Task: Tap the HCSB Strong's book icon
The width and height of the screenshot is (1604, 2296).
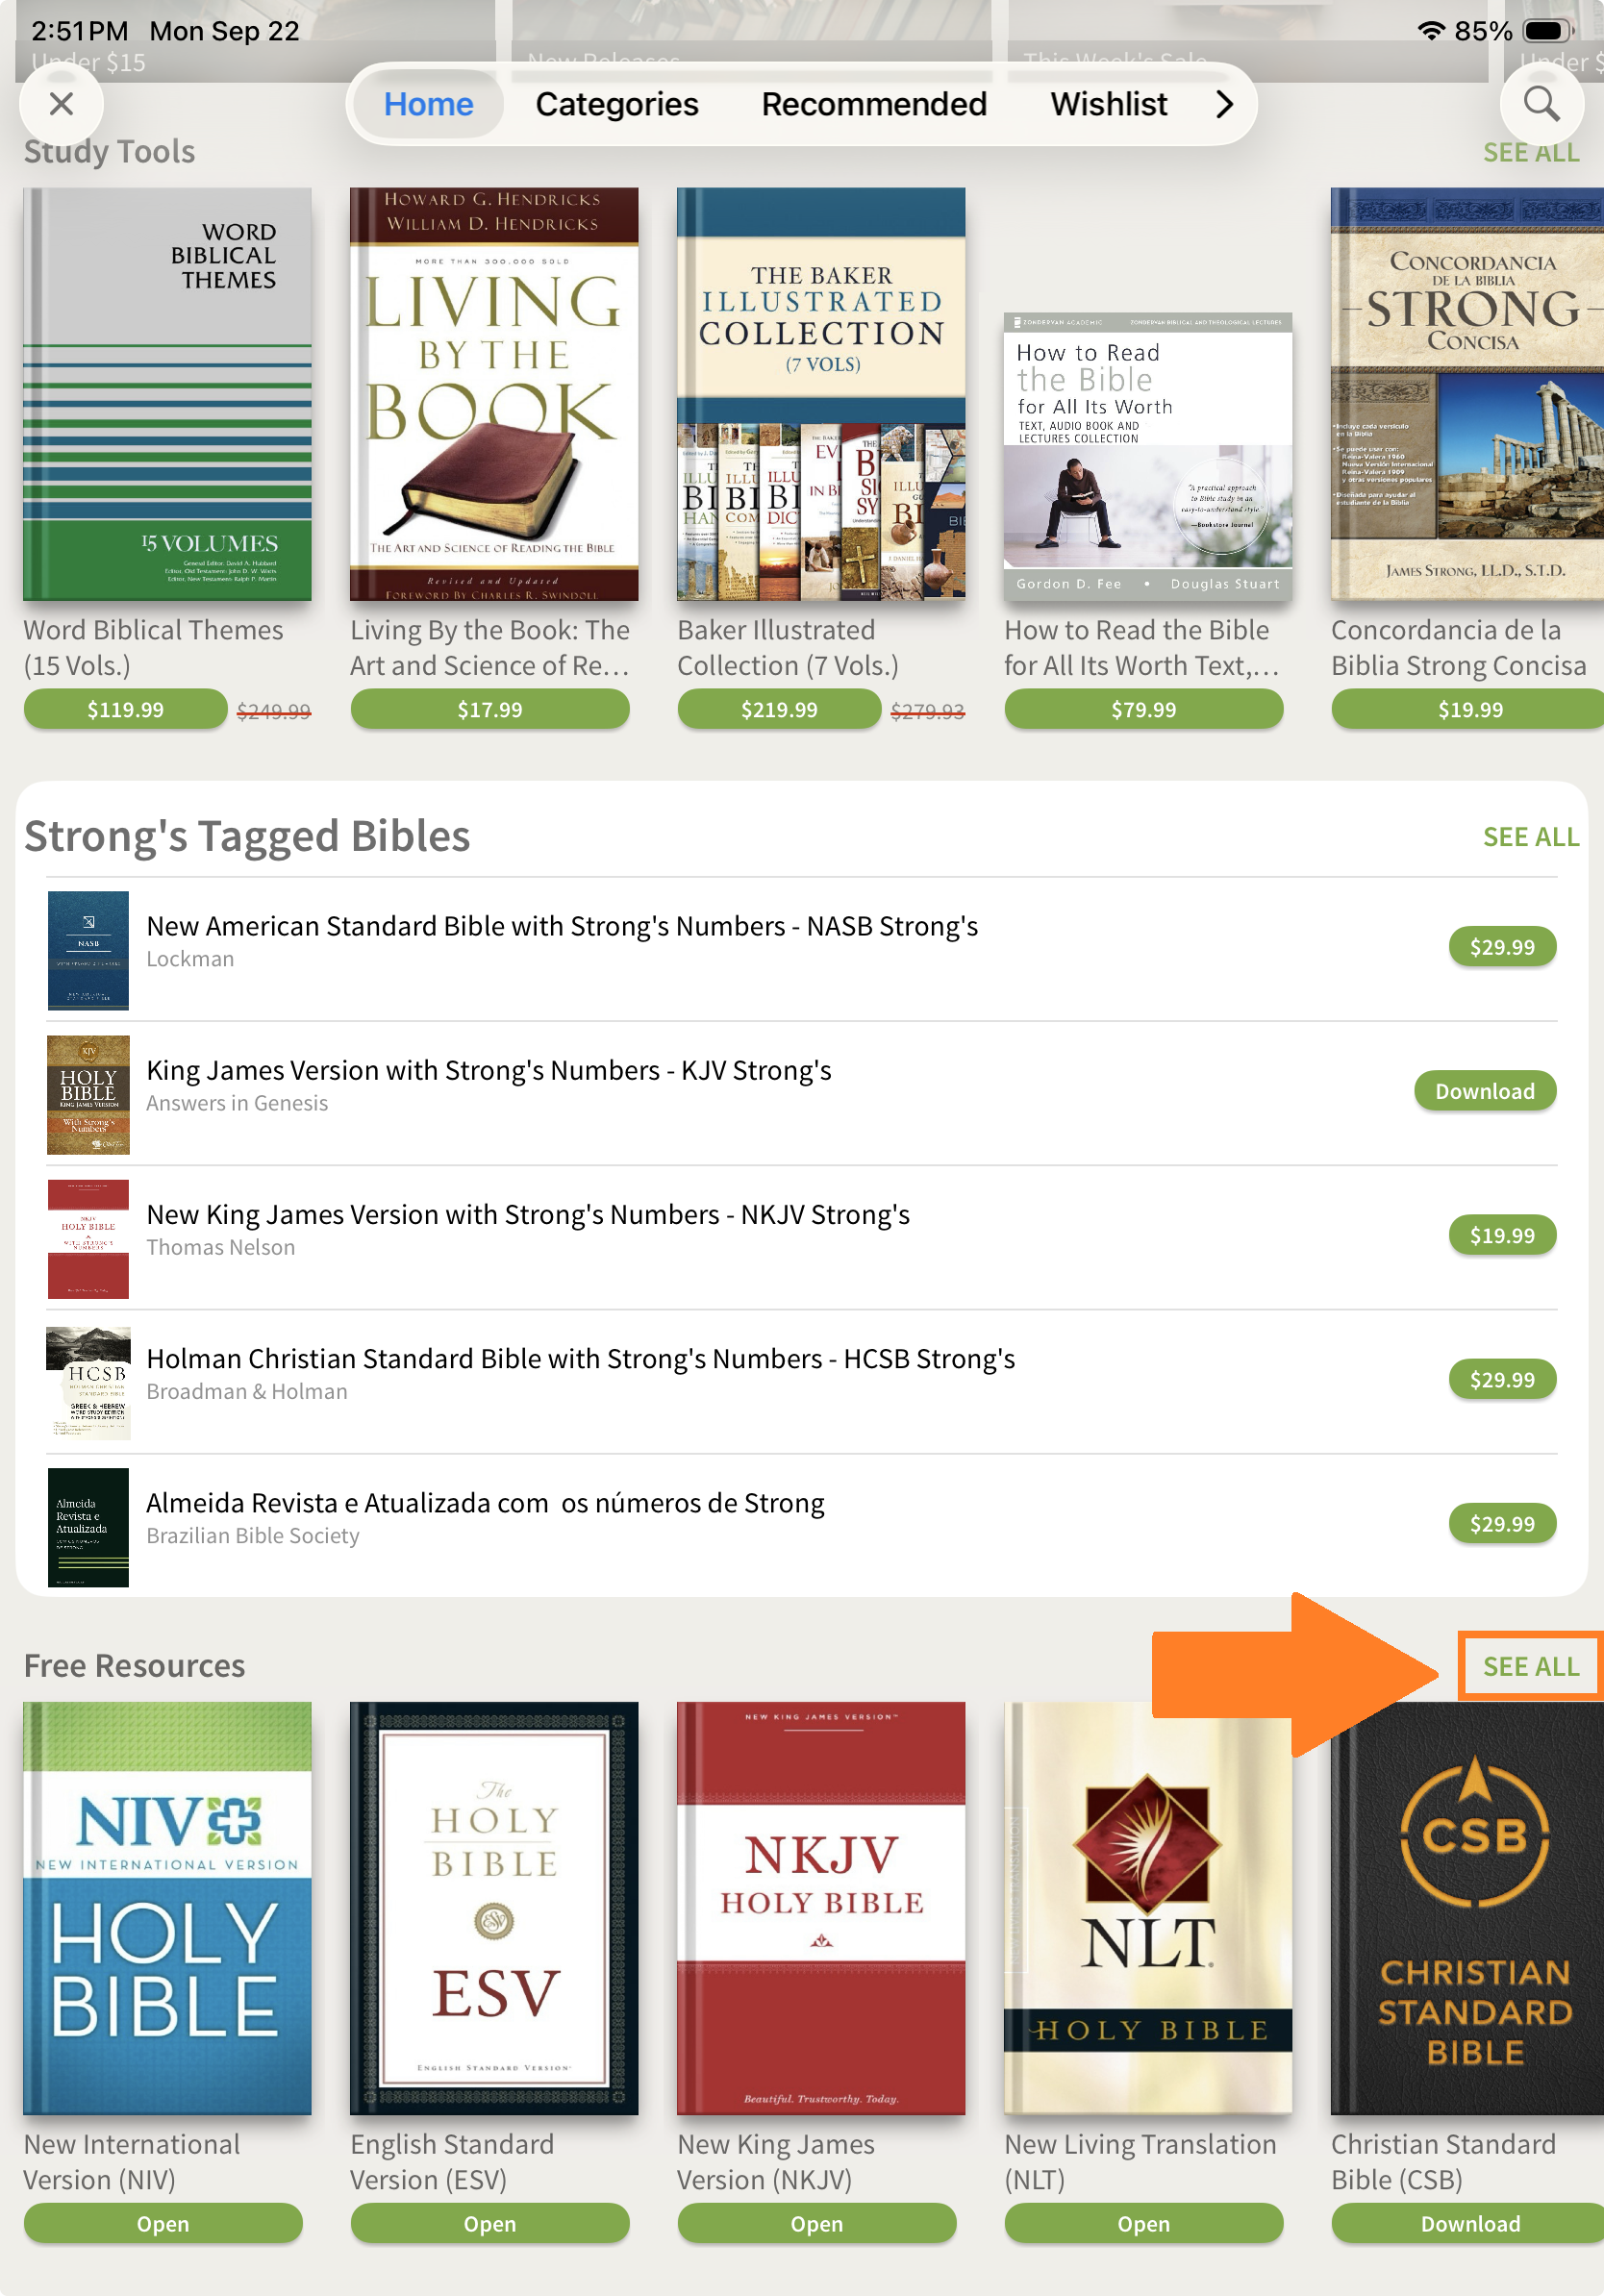Action: [x=88, y=1383]
